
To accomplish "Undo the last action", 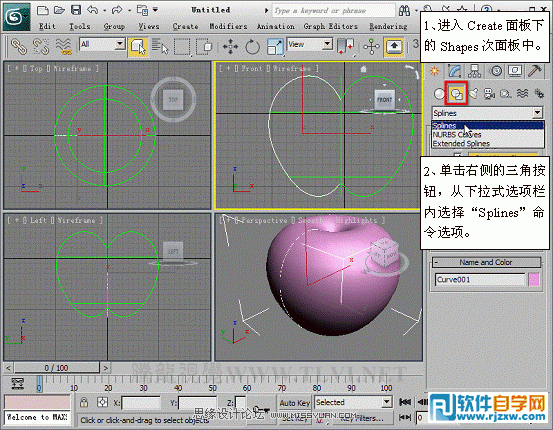I will click(x=92, y=10).
